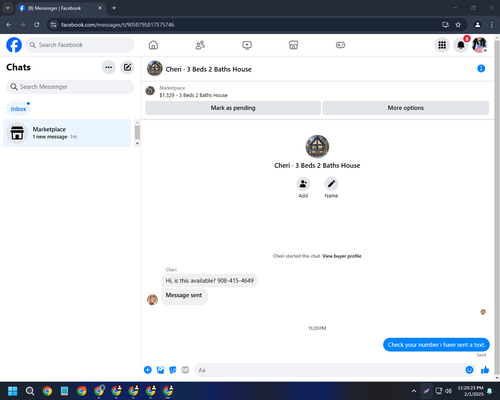This screenshot has height=400, width=500.
Task: Open the account profile picture menu
Action: pyautogui.click(x=480, y=45)
